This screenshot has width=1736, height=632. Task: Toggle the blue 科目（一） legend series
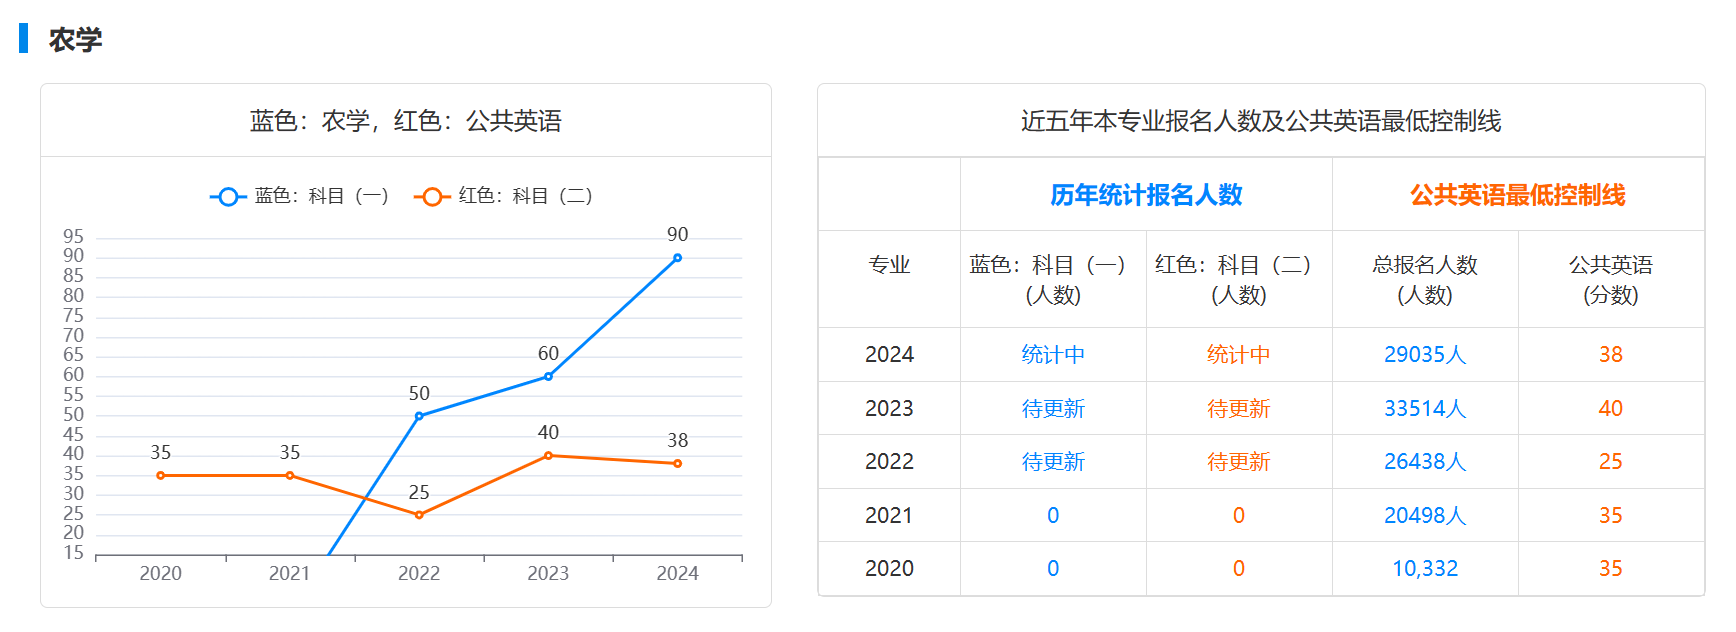[299, 196]
